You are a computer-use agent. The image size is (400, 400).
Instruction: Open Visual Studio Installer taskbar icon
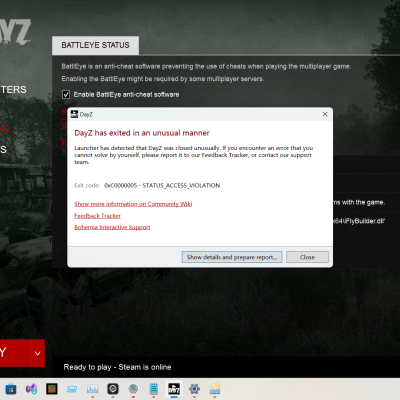pyautogui.click(x=31, y=389)
